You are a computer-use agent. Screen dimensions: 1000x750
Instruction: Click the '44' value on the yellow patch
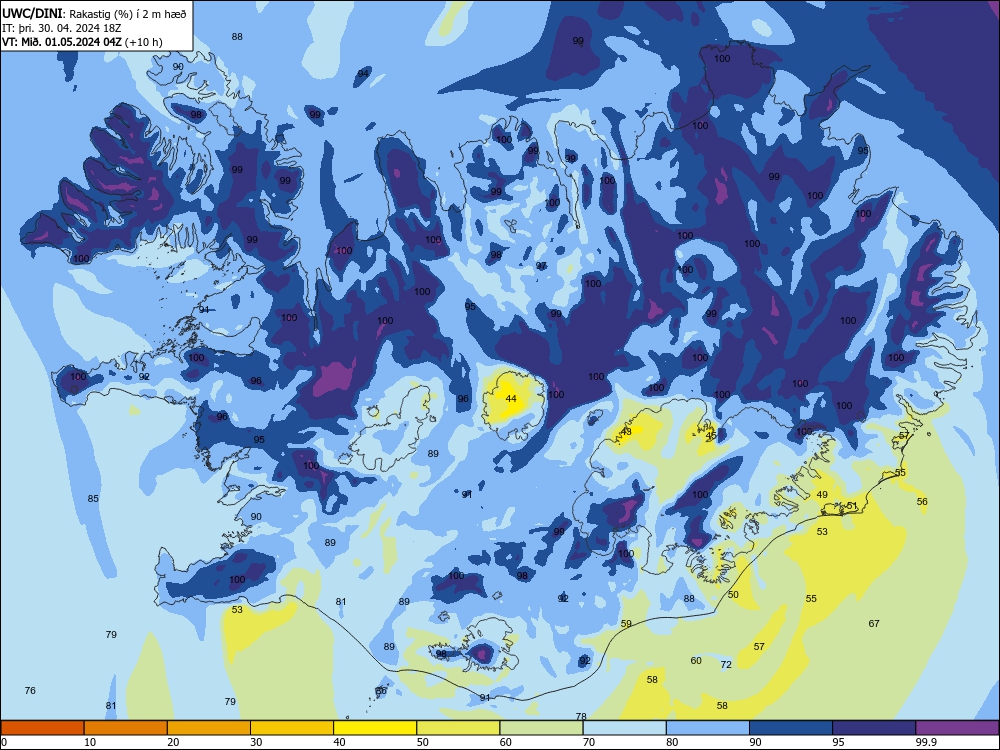511,399
